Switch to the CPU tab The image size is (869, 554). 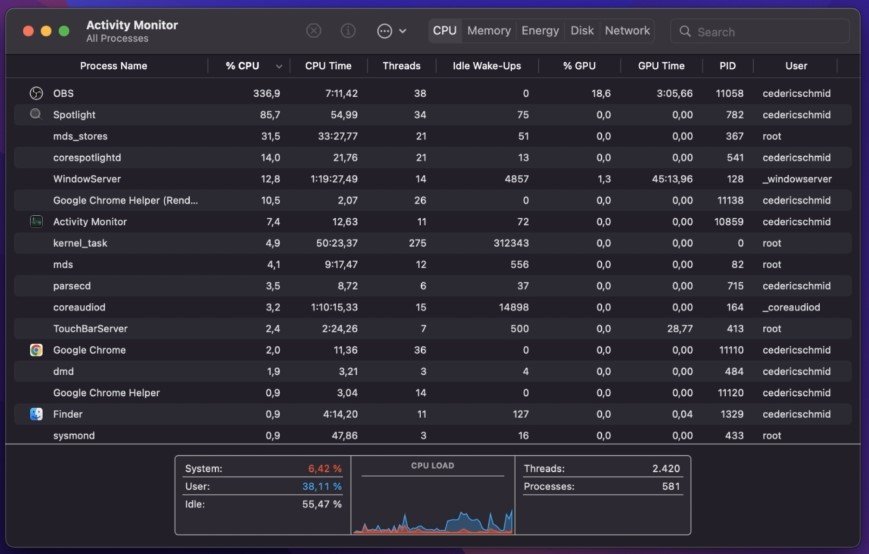(444, 30)
